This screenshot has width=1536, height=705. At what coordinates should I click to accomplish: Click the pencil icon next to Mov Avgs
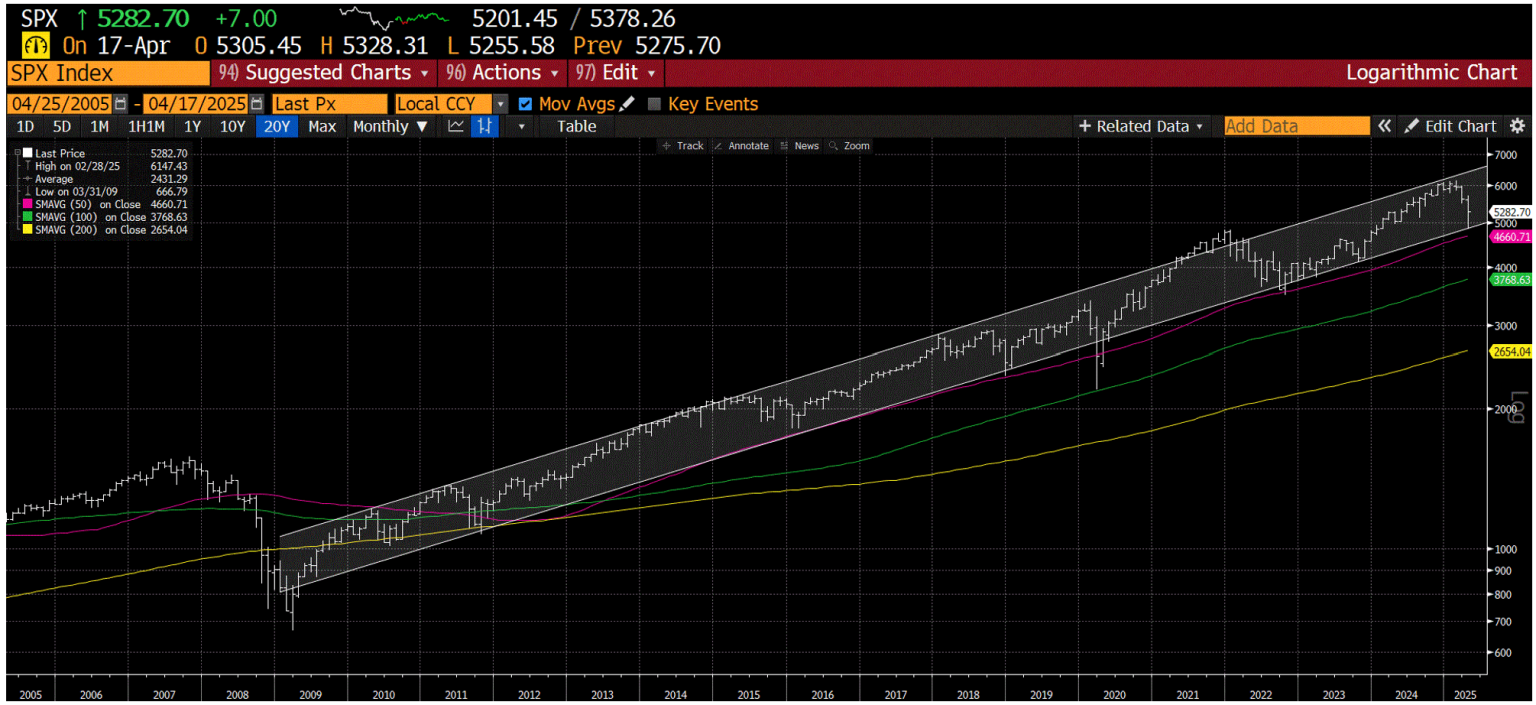click(627, 103)
